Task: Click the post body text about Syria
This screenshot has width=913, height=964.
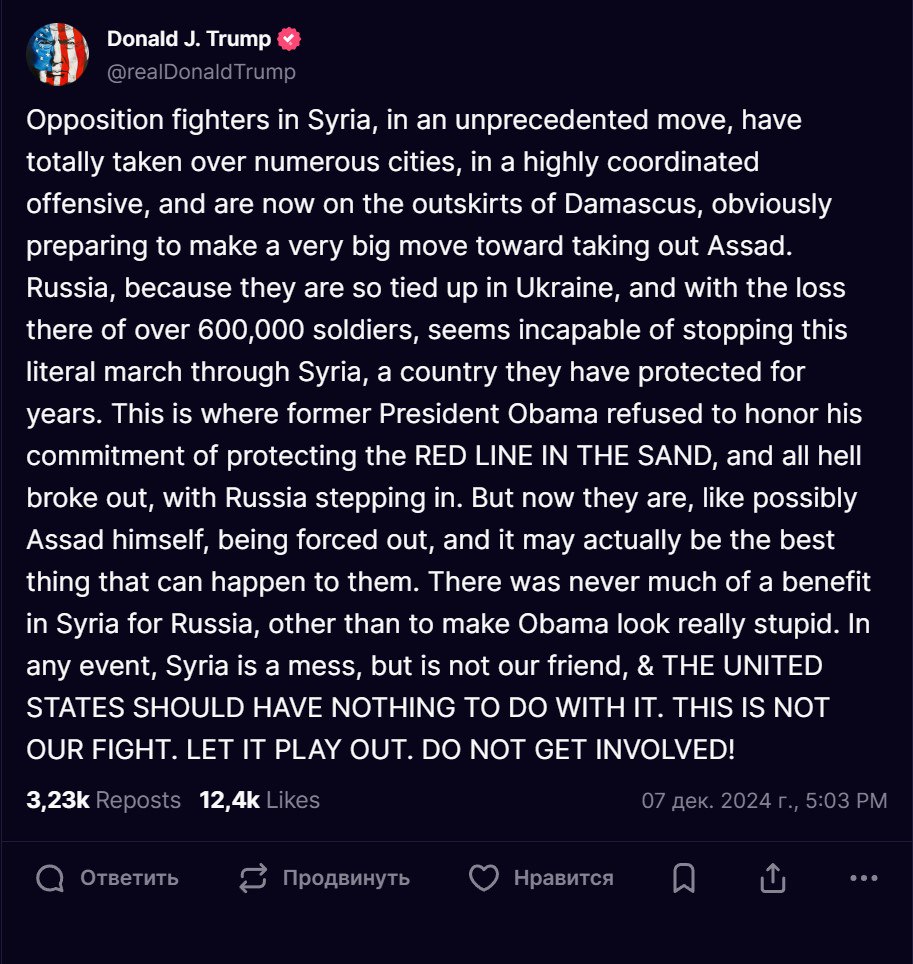Action: click(448, 434)
